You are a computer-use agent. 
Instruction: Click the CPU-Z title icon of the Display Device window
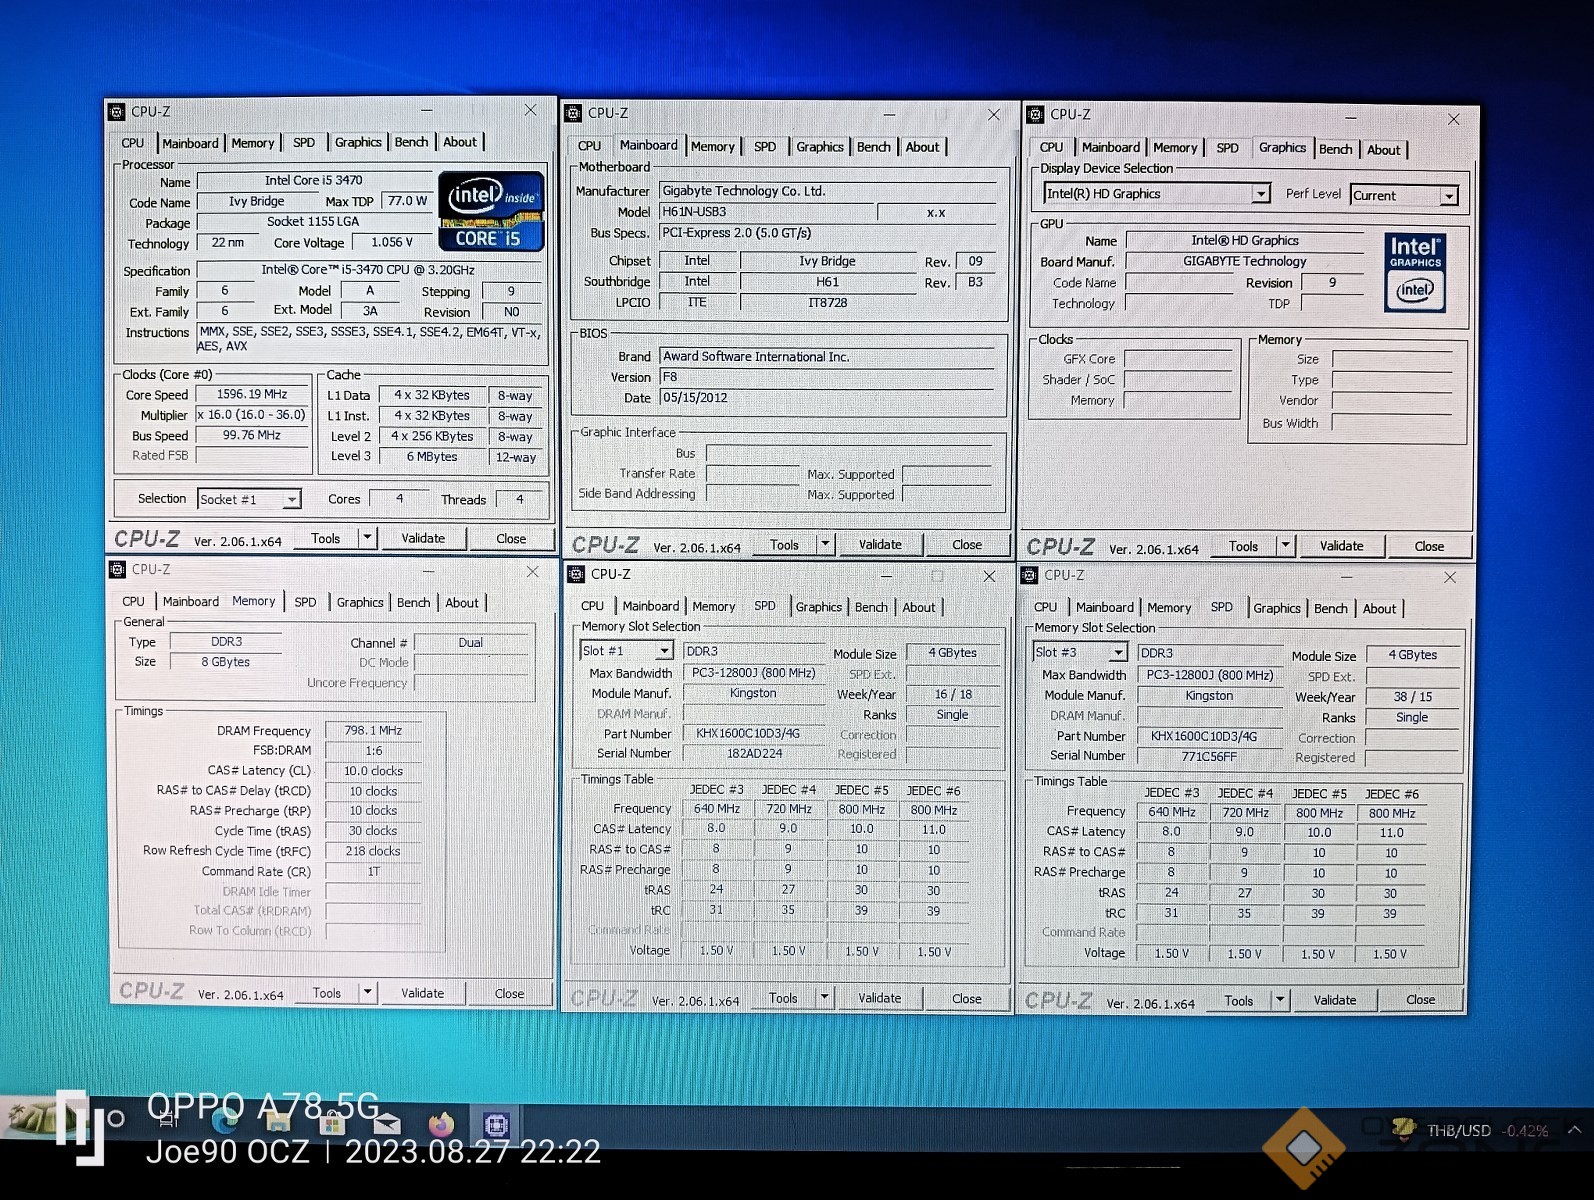coord(1035,115)
